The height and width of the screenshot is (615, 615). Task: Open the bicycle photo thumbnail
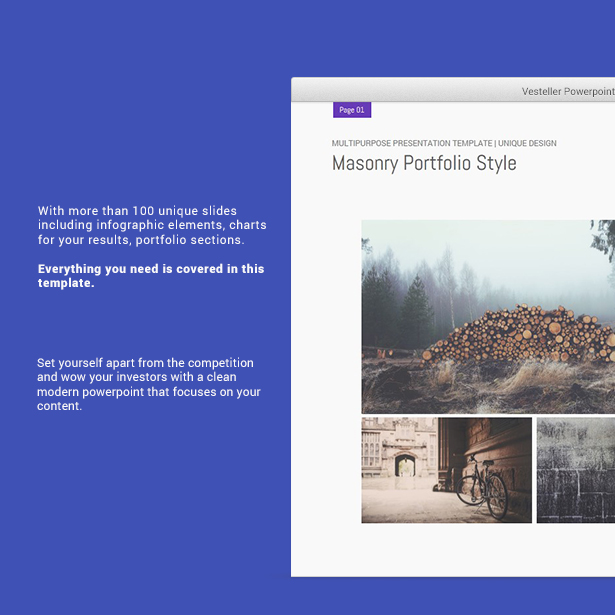tap(446, 470)
